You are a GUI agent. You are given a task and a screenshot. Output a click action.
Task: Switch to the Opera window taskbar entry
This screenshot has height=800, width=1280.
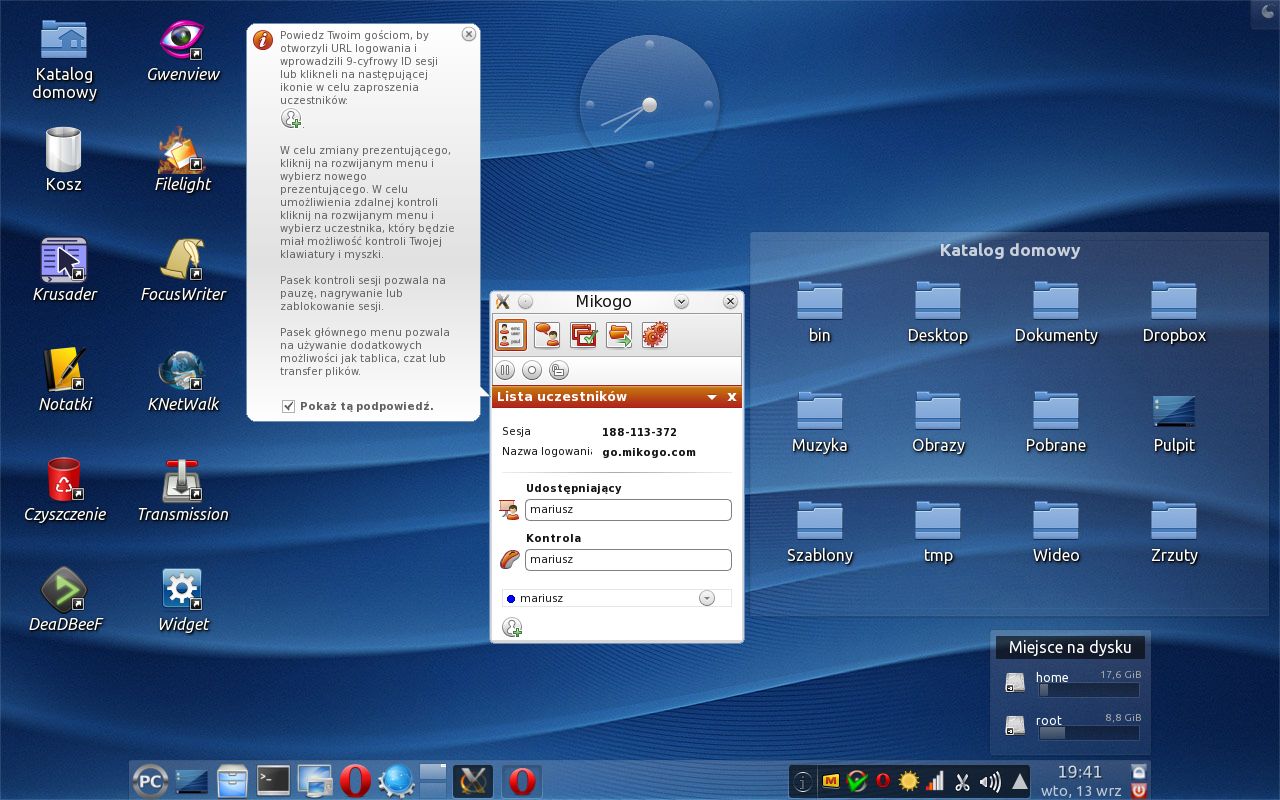coord(521,780)
